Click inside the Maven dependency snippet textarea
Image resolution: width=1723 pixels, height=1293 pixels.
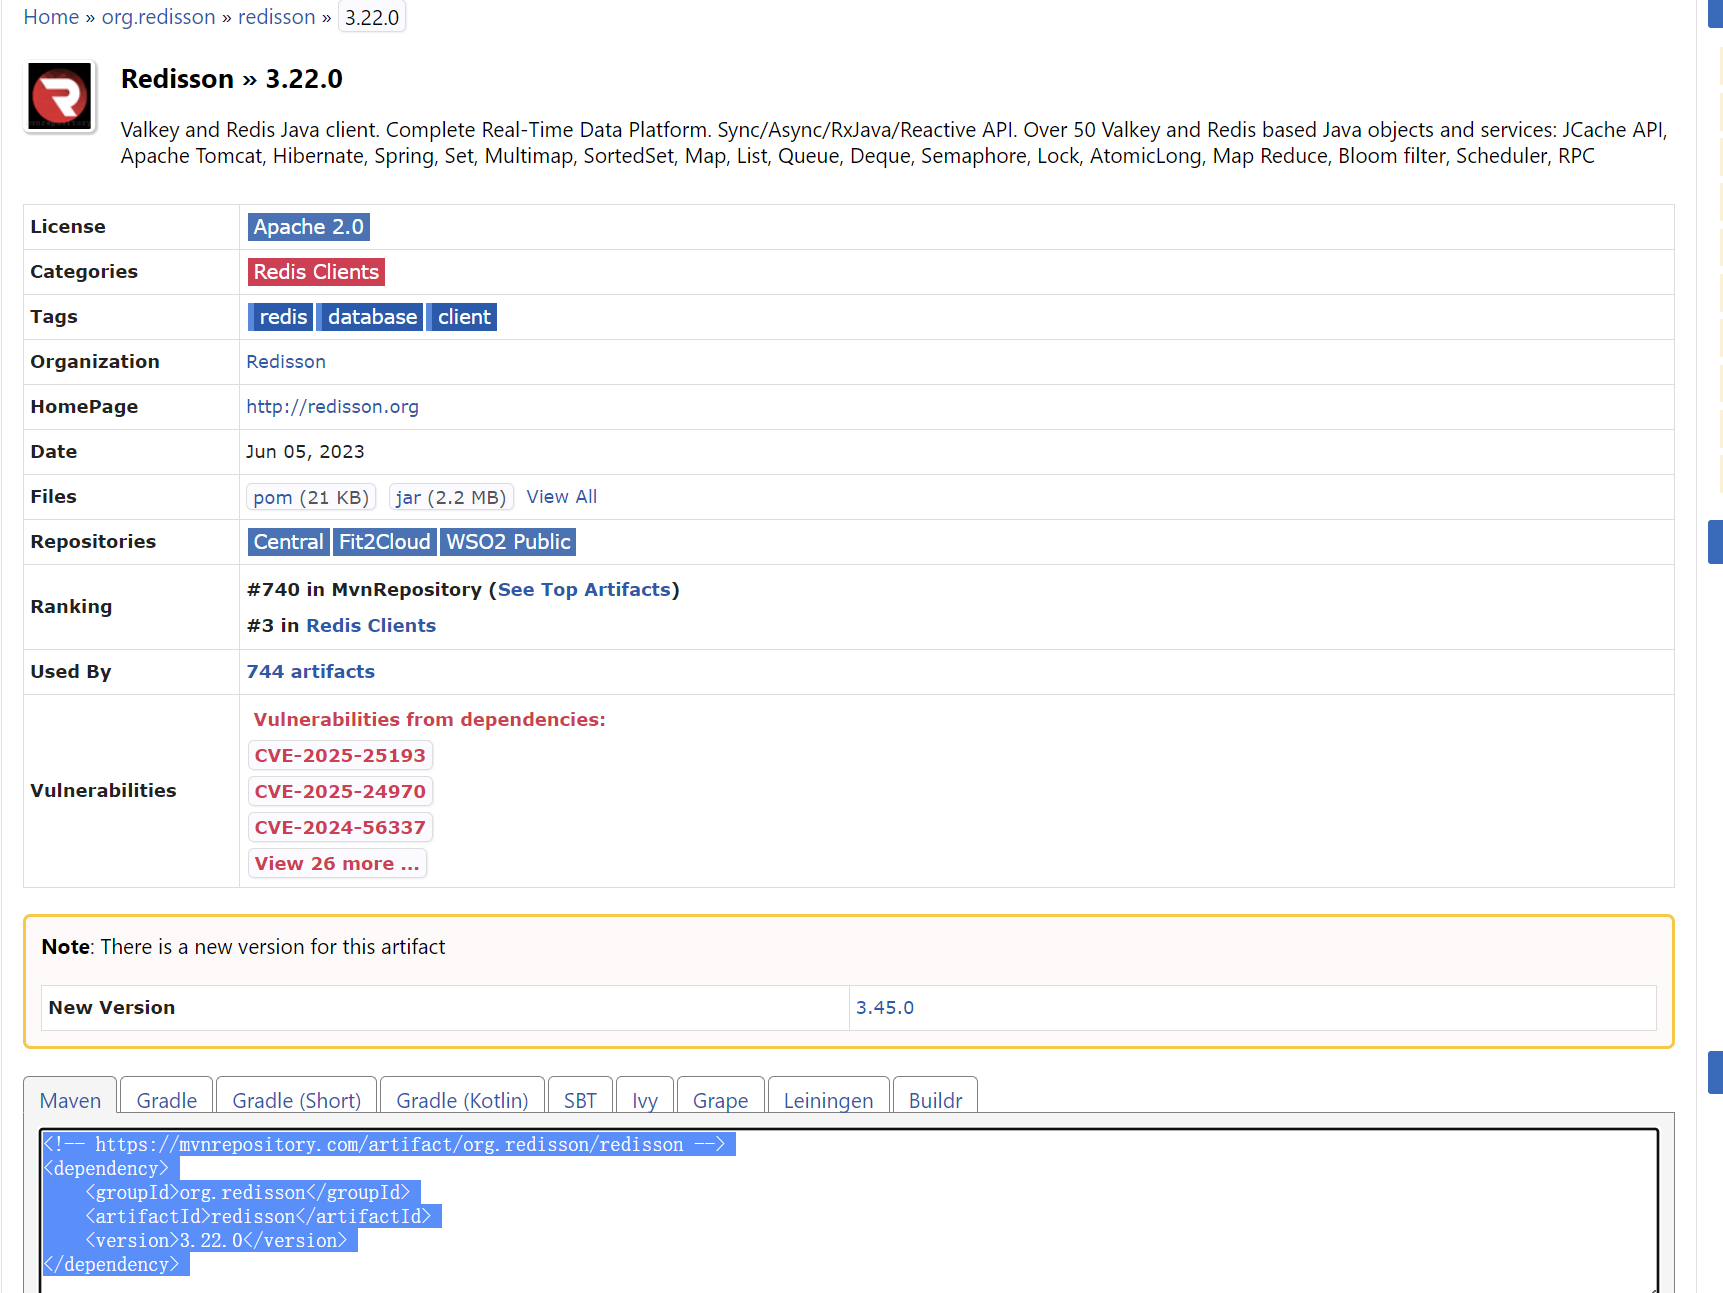point(849,1211)
